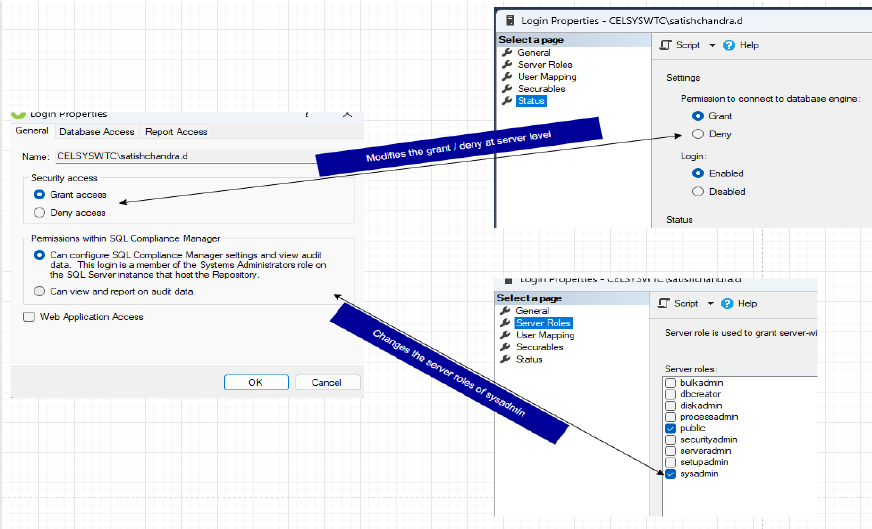872x529 pixels.
Task: Open the highlighted Status page in upper window
Action: 531,101
